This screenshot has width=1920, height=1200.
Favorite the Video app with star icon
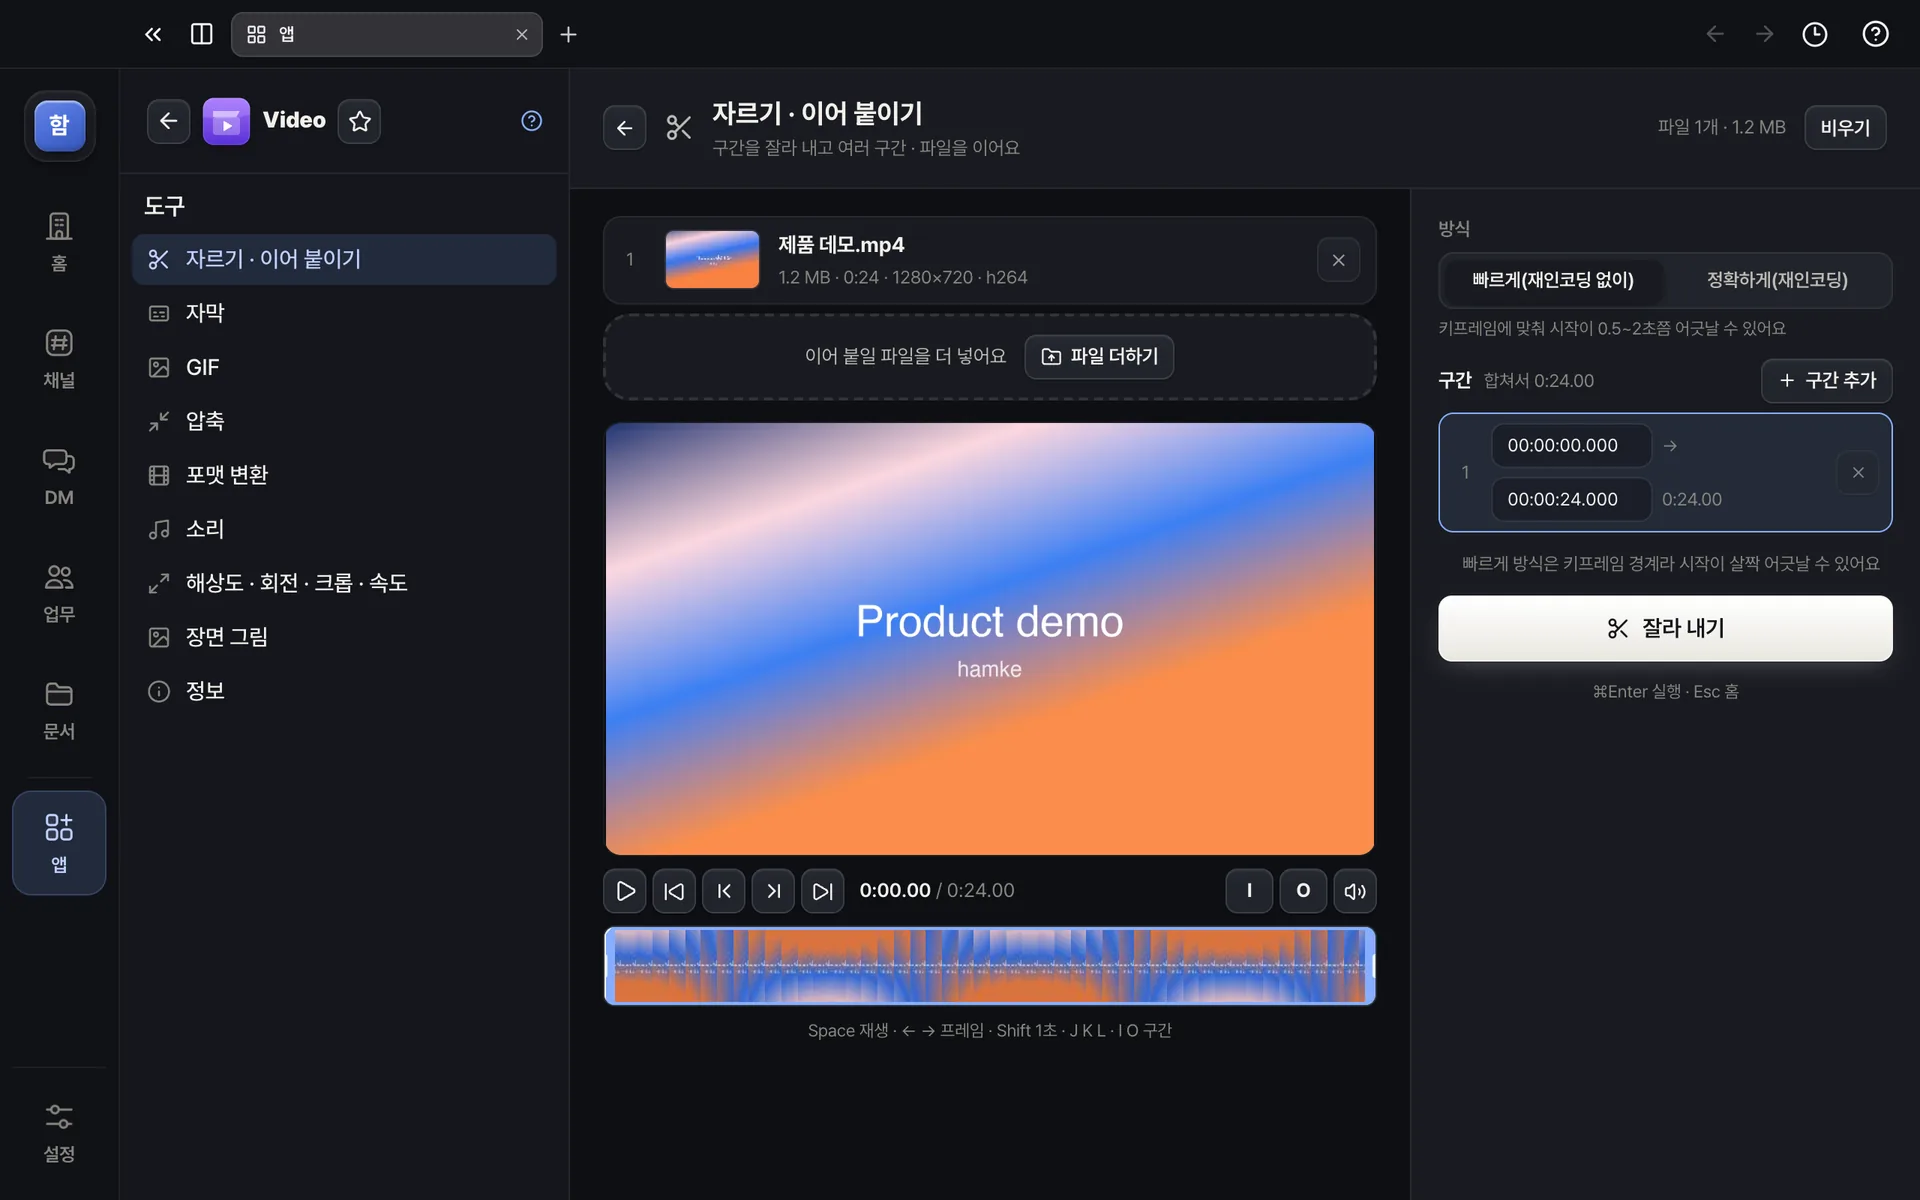point(359,121)
